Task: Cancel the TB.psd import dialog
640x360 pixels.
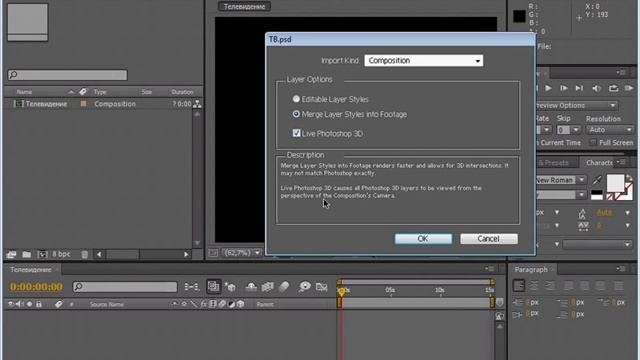Action: click(x=489, y=239)
